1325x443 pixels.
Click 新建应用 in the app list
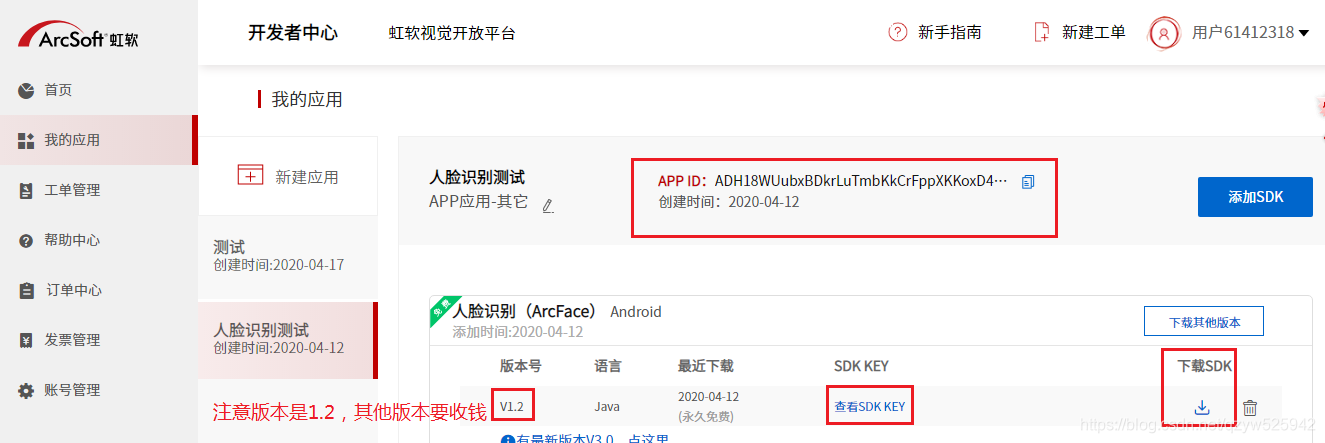288,176
